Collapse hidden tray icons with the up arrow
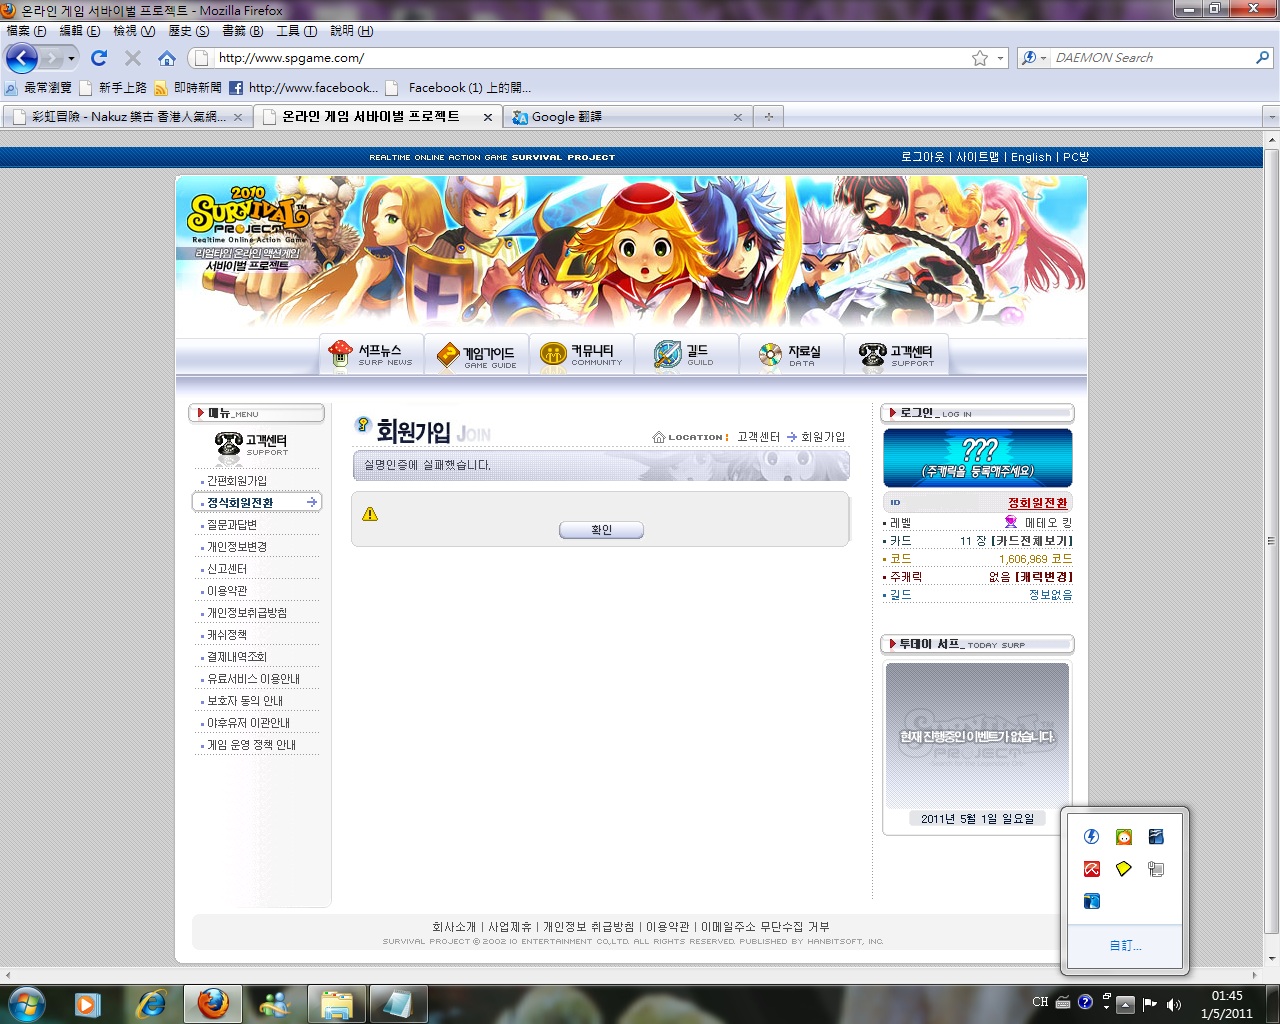 point(1126,1004)
